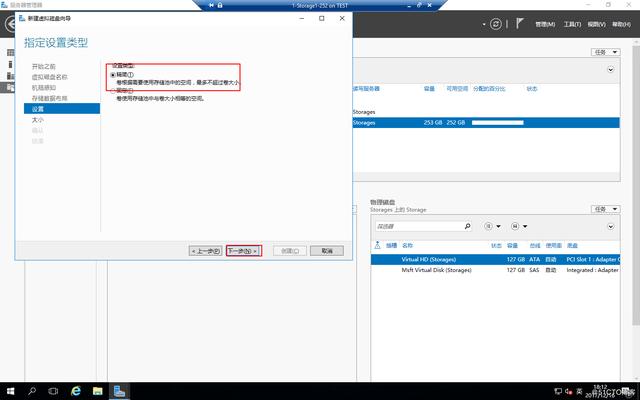Expand physical disks section chevron
Image resolution: width=640 pixels, height=400 pixels.
click(x=611, y=227)
